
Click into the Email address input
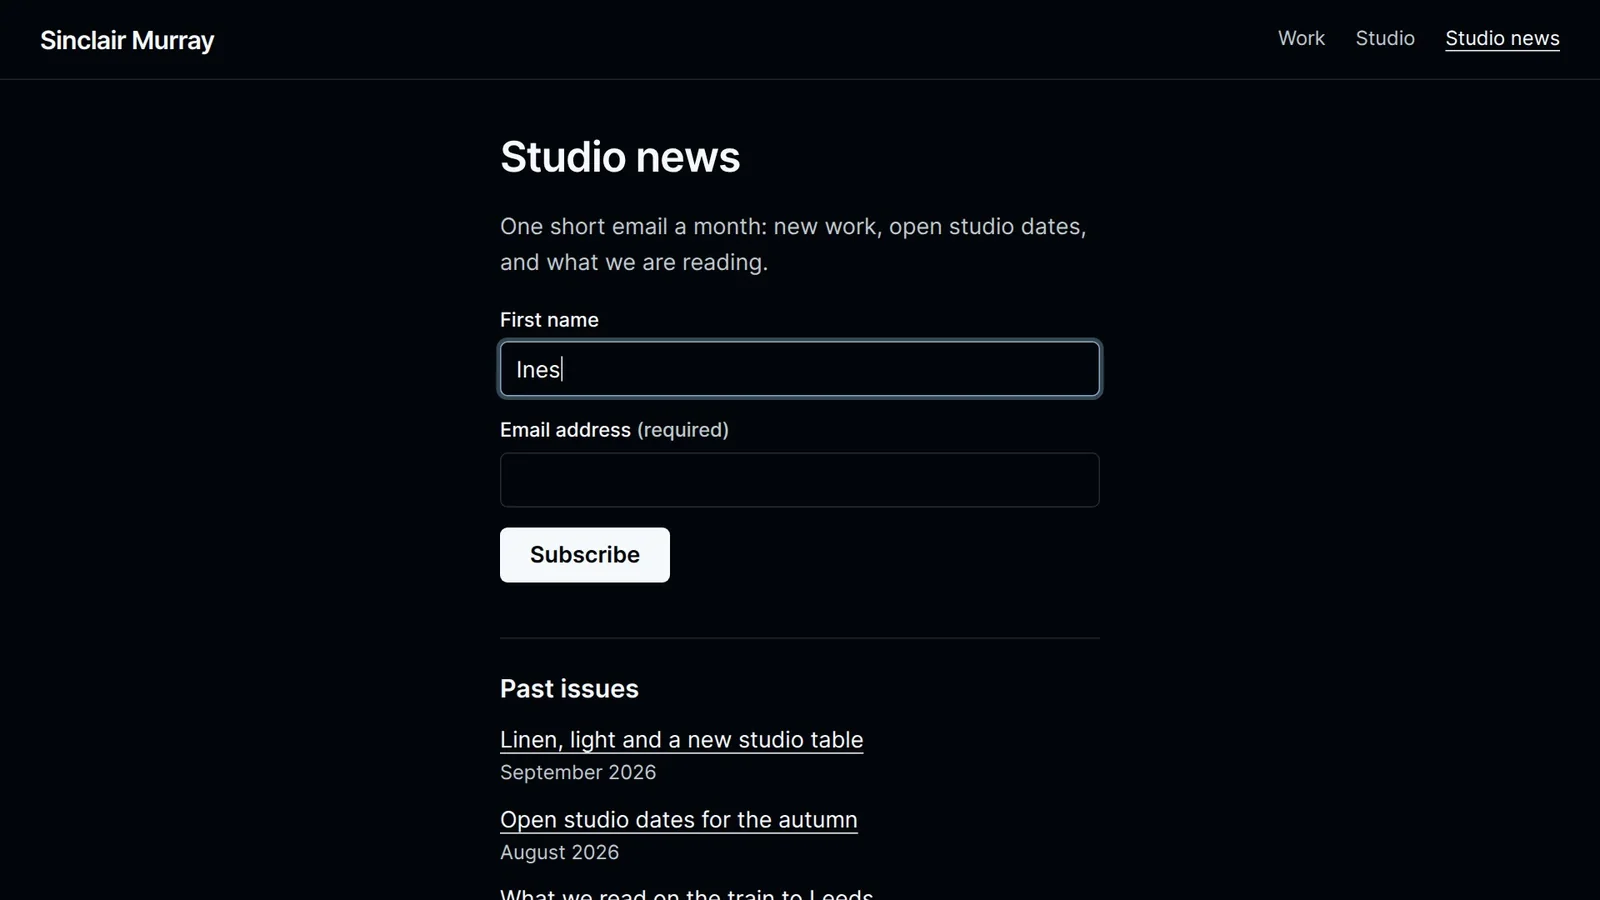[x=800, y=480]
